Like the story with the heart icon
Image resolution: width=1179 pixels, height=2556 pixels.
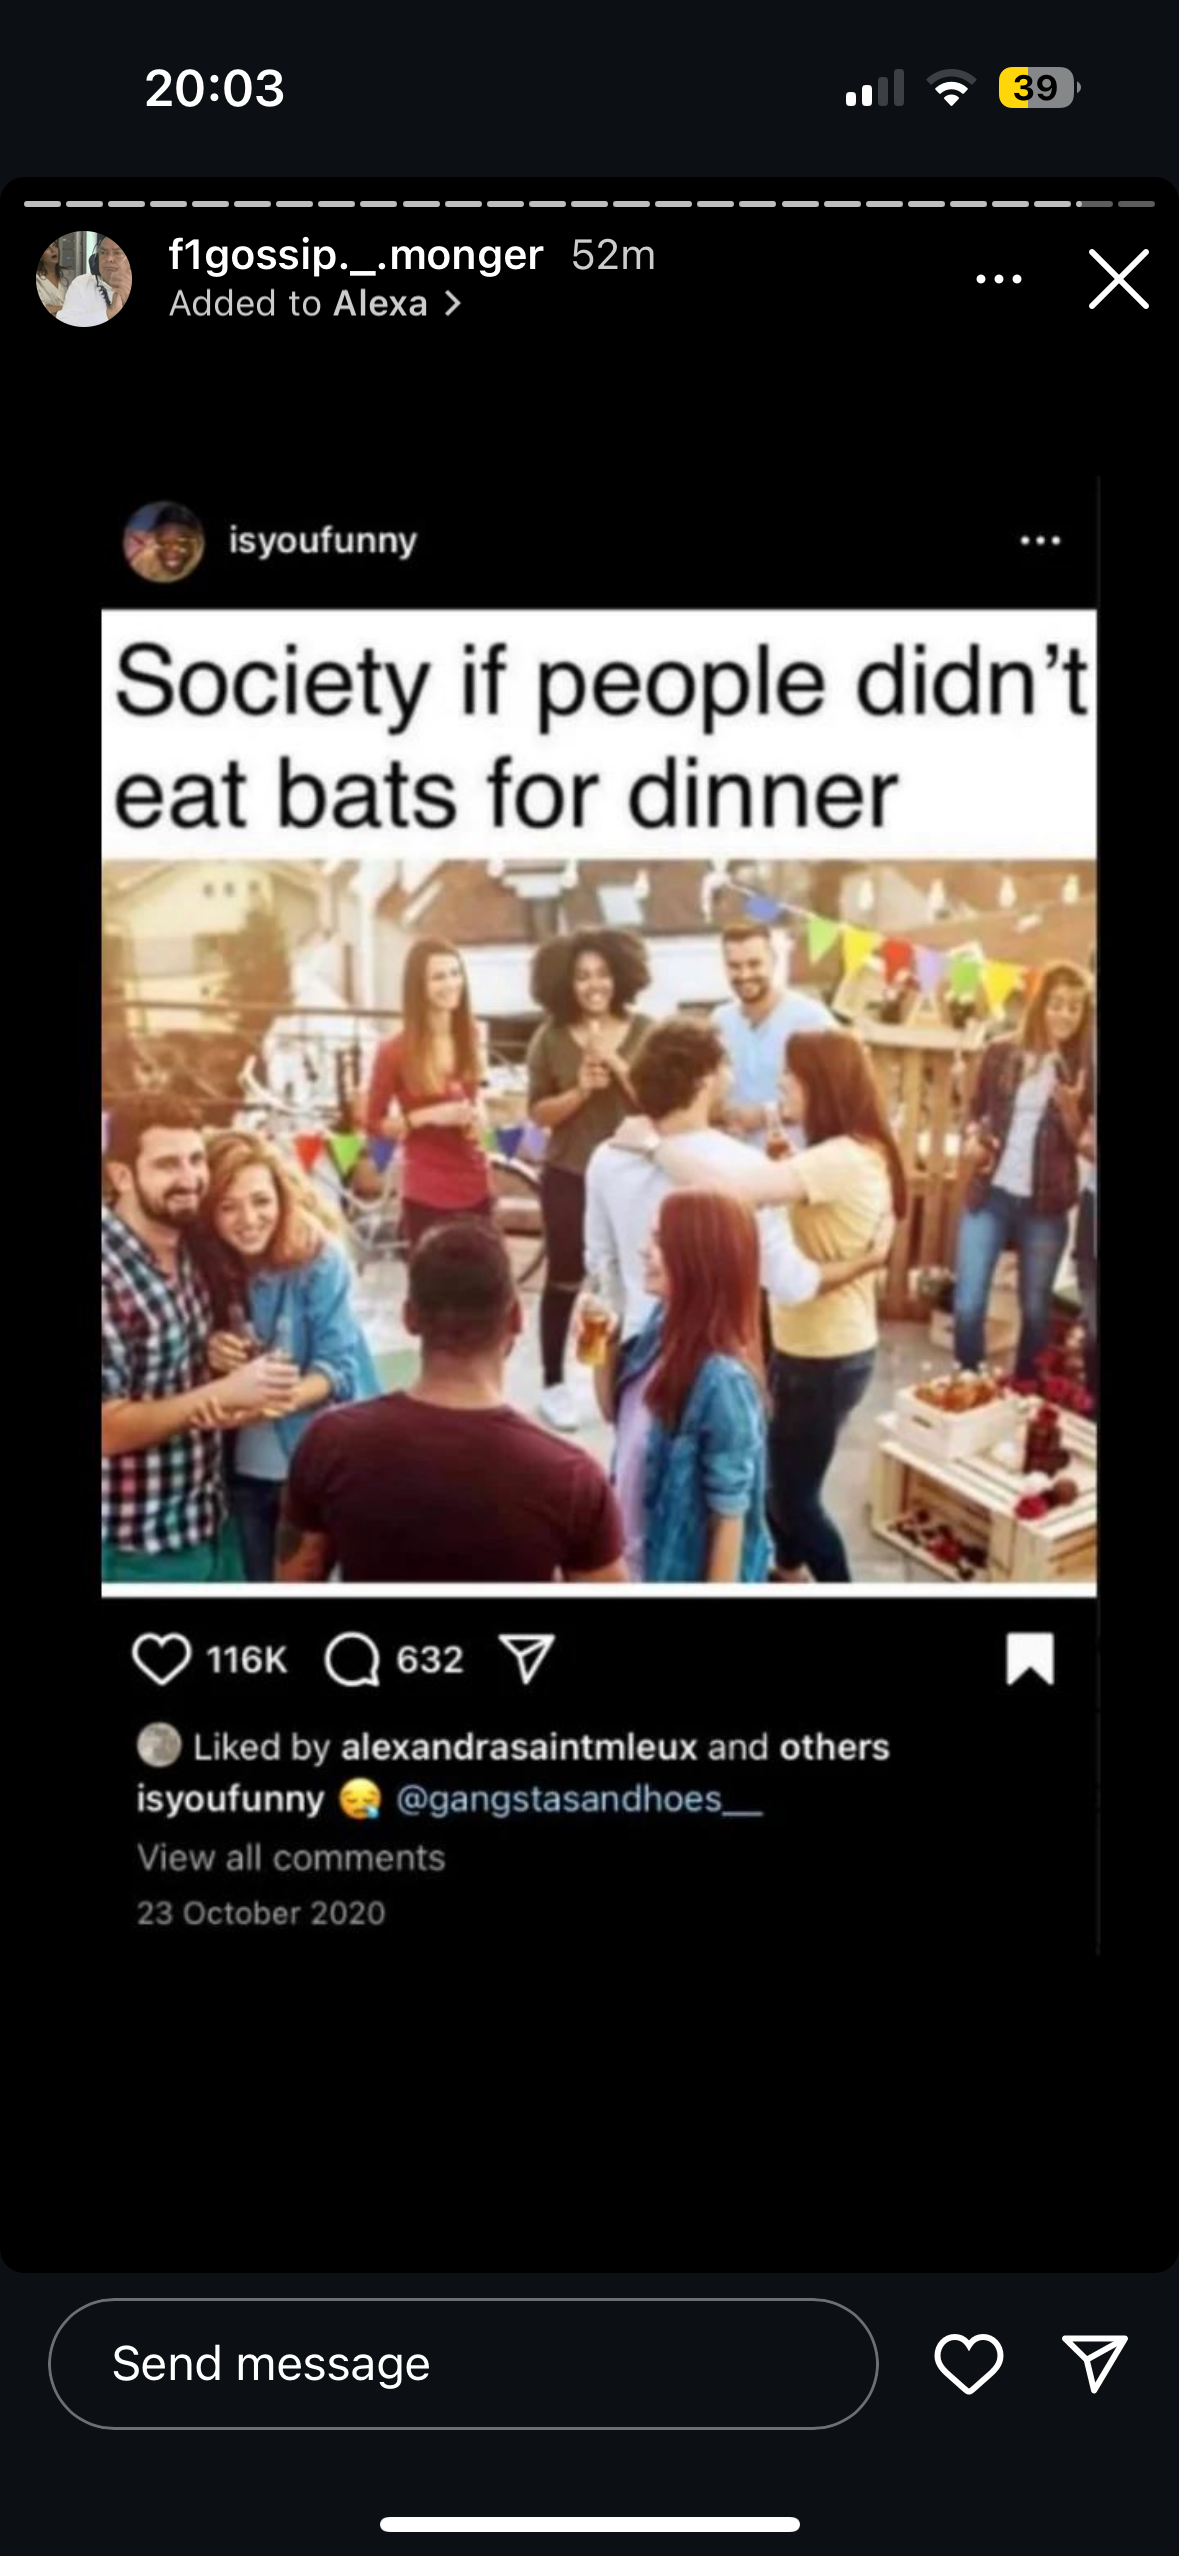tap(968, 2363)
